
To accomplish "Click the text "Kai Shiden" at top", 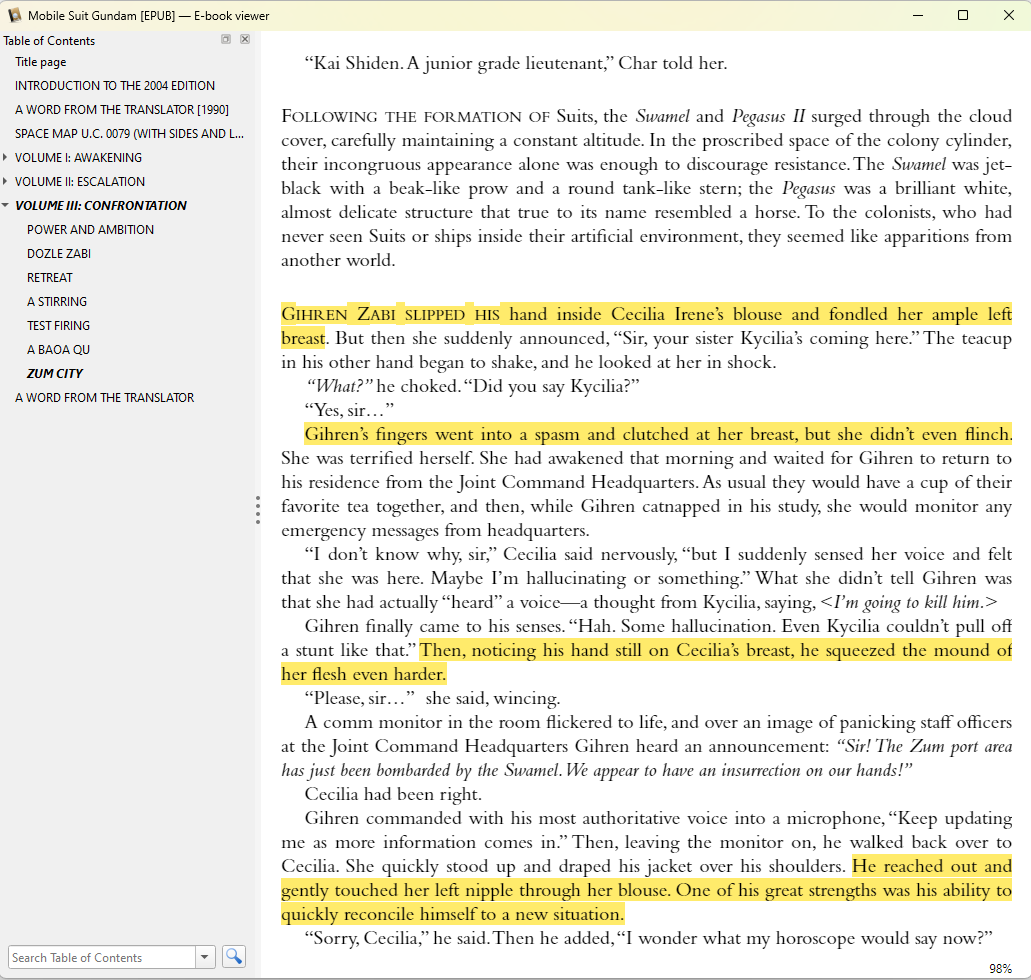I will point(357,63).
